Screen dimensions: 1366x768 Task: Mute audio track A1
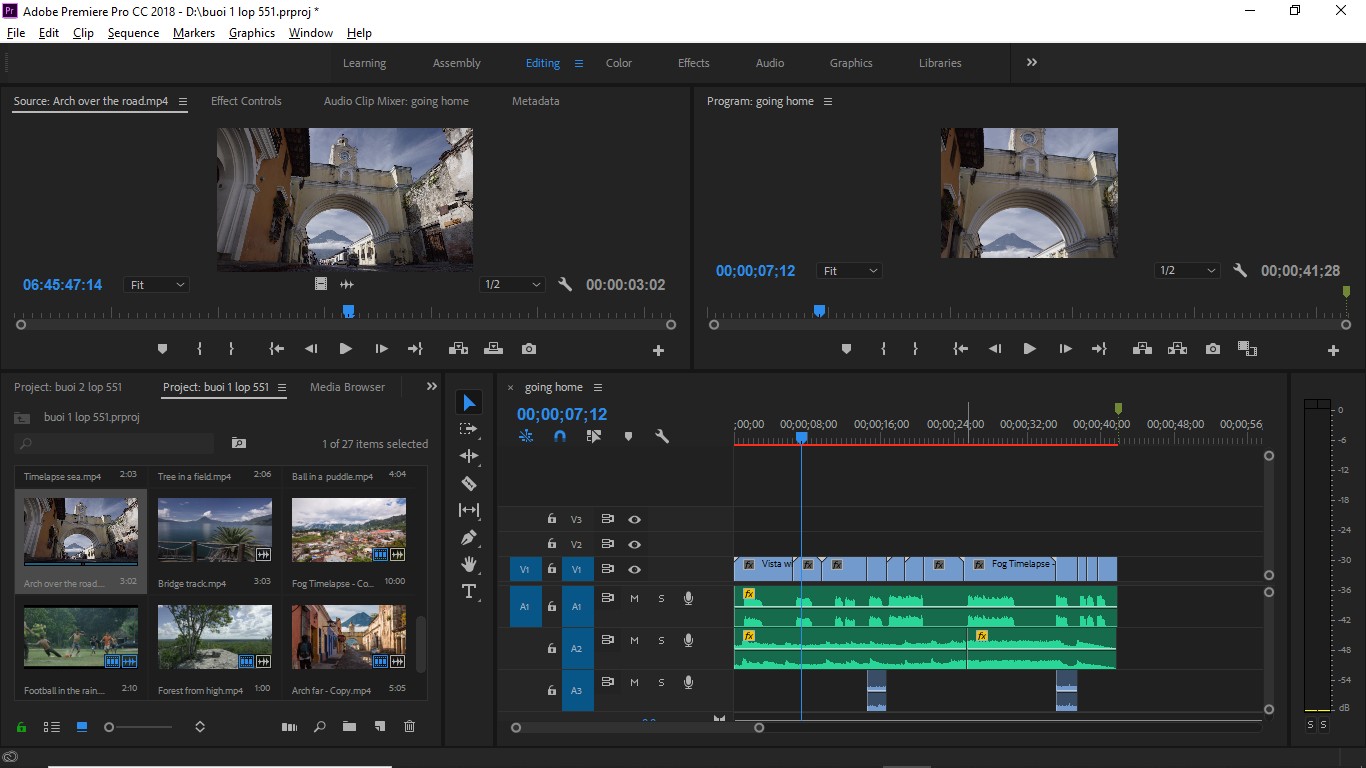click(x=634, y=599)
